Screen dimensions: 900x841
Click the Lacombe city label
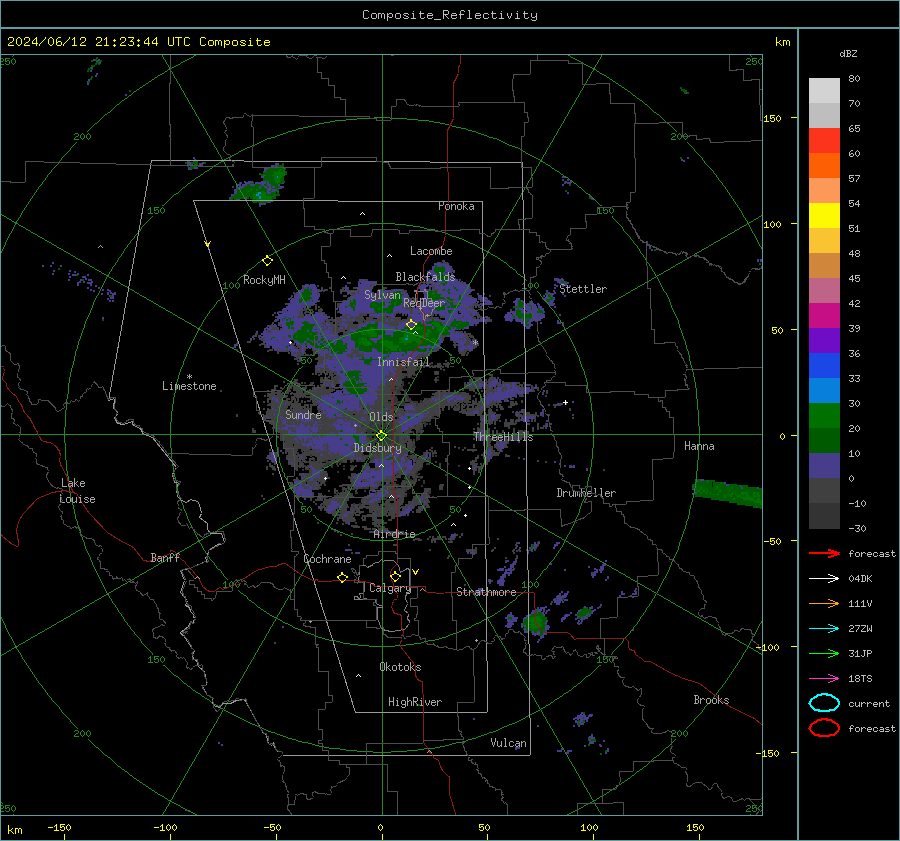coord(431,251)
